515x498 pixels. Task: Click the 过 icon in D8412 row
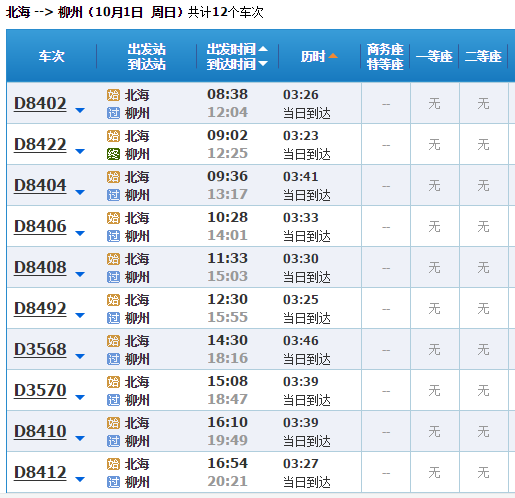[113, 482]
